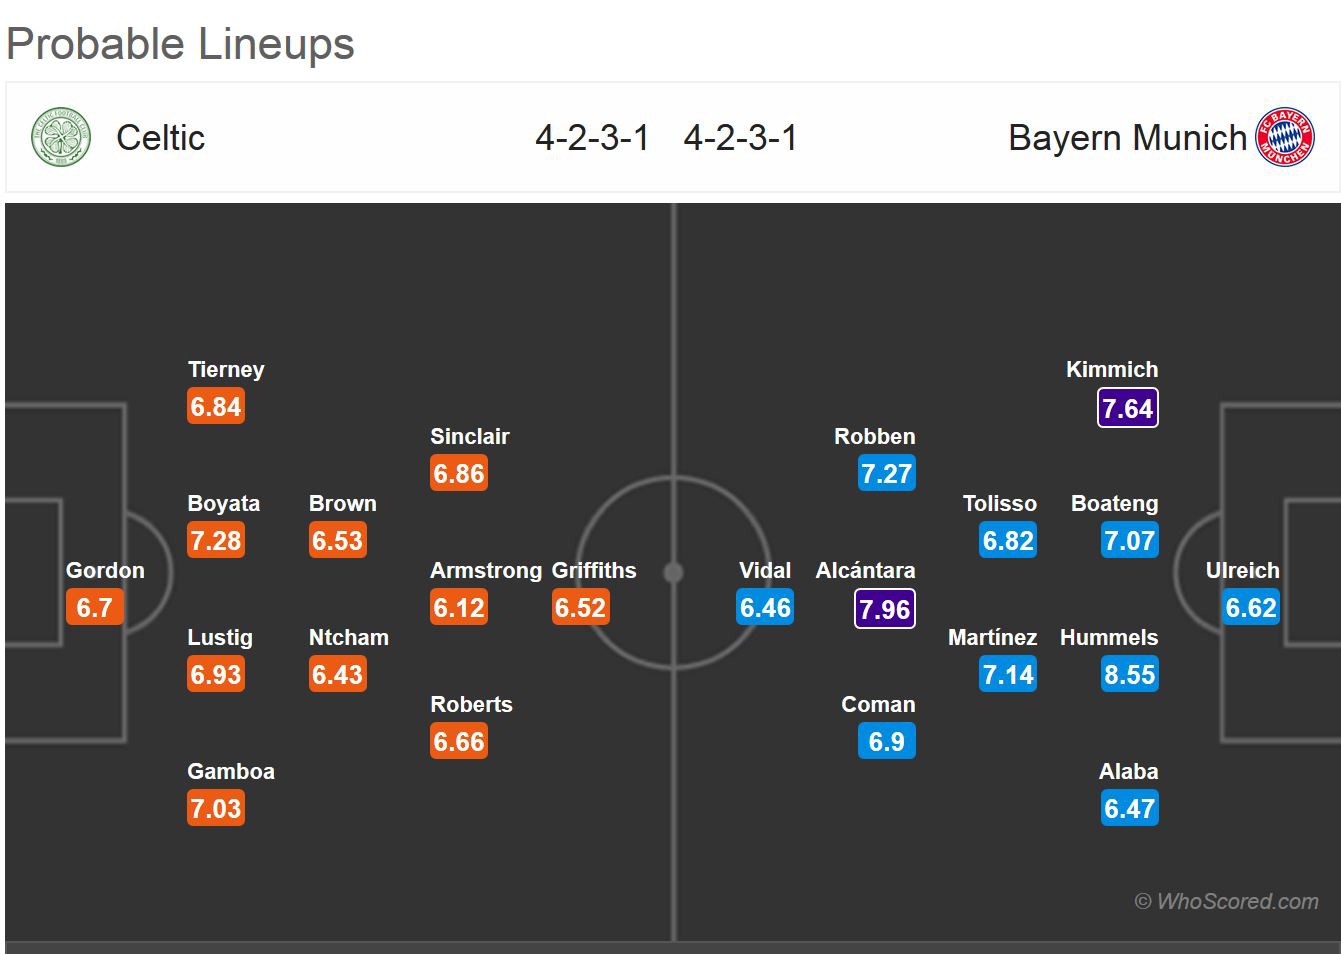Click Gordon's 6.7 goalkeeper rating badge
Screen dimensions: 1341x954
coord(94,608)
